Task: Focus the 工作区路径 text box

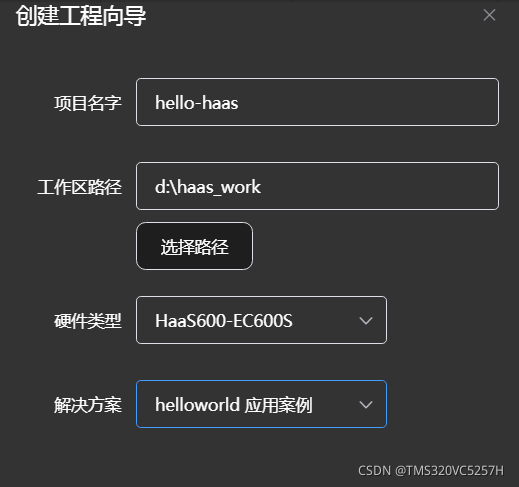Action: click(x=317, y=186)
